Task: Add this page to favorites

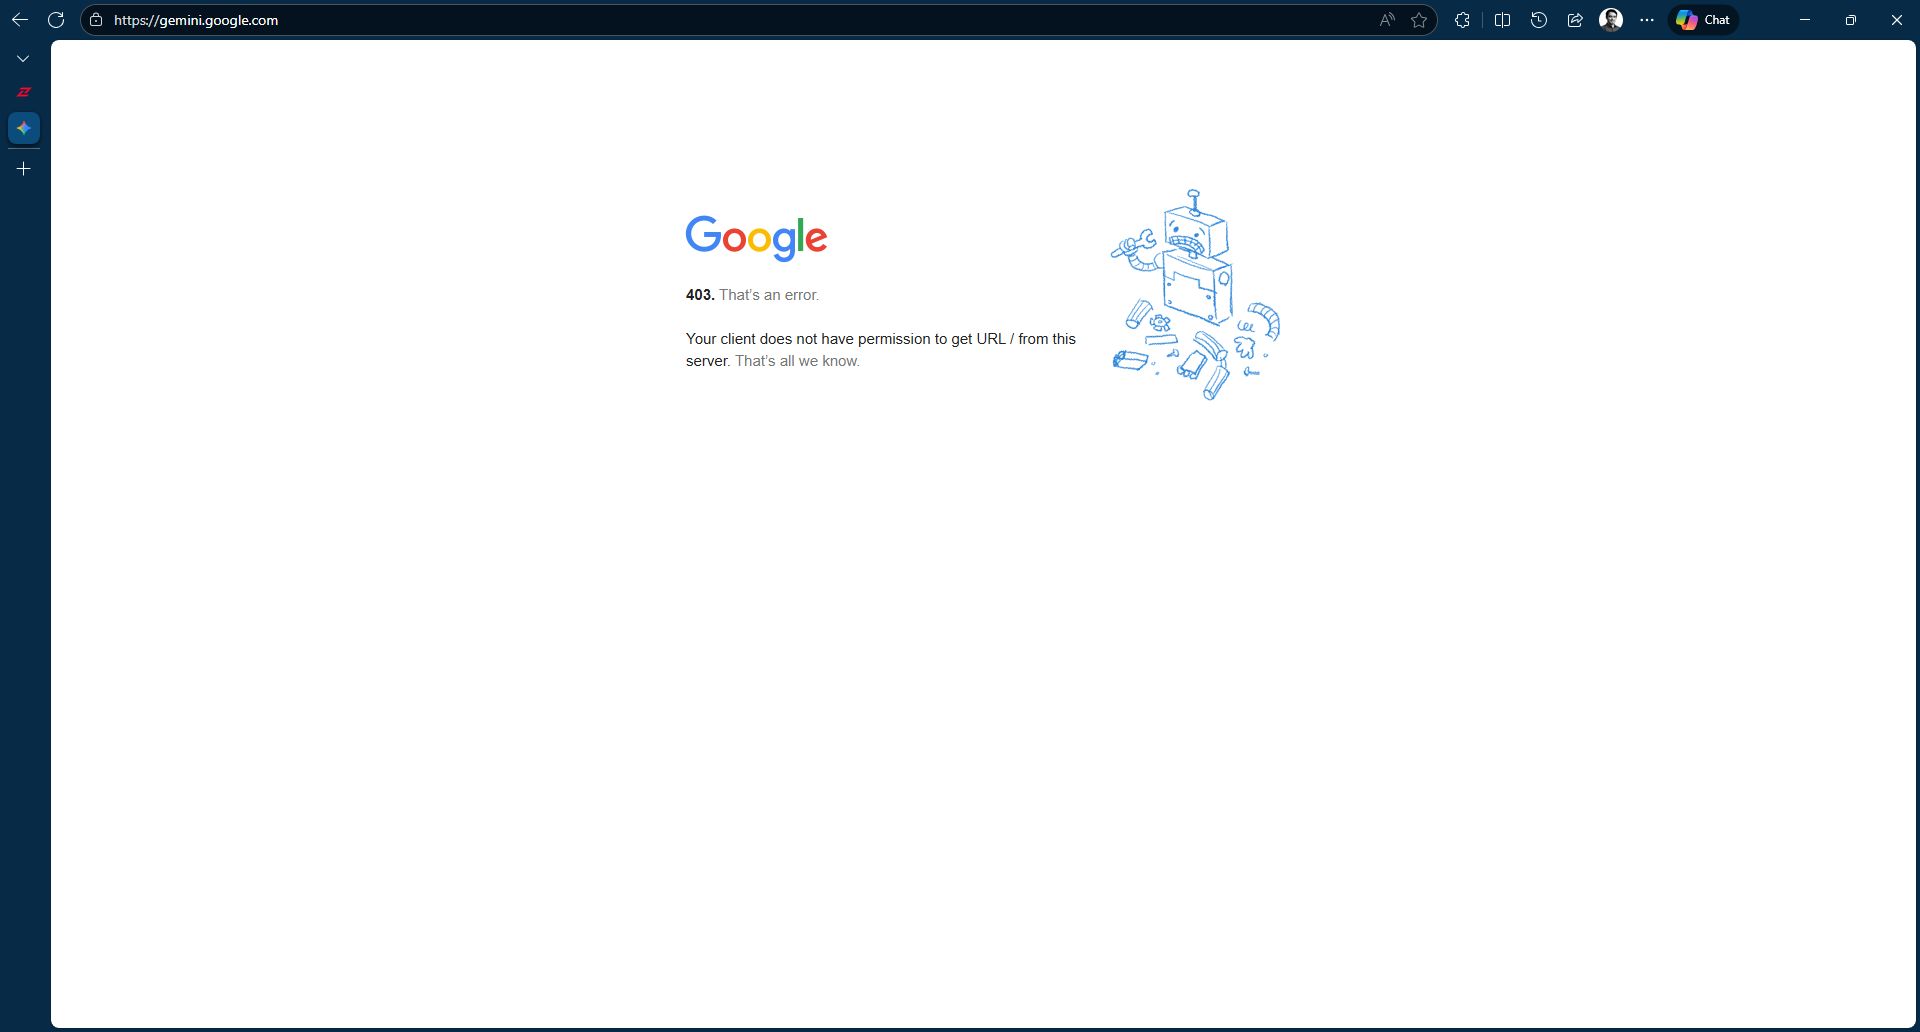Action: pos(1418,20)
